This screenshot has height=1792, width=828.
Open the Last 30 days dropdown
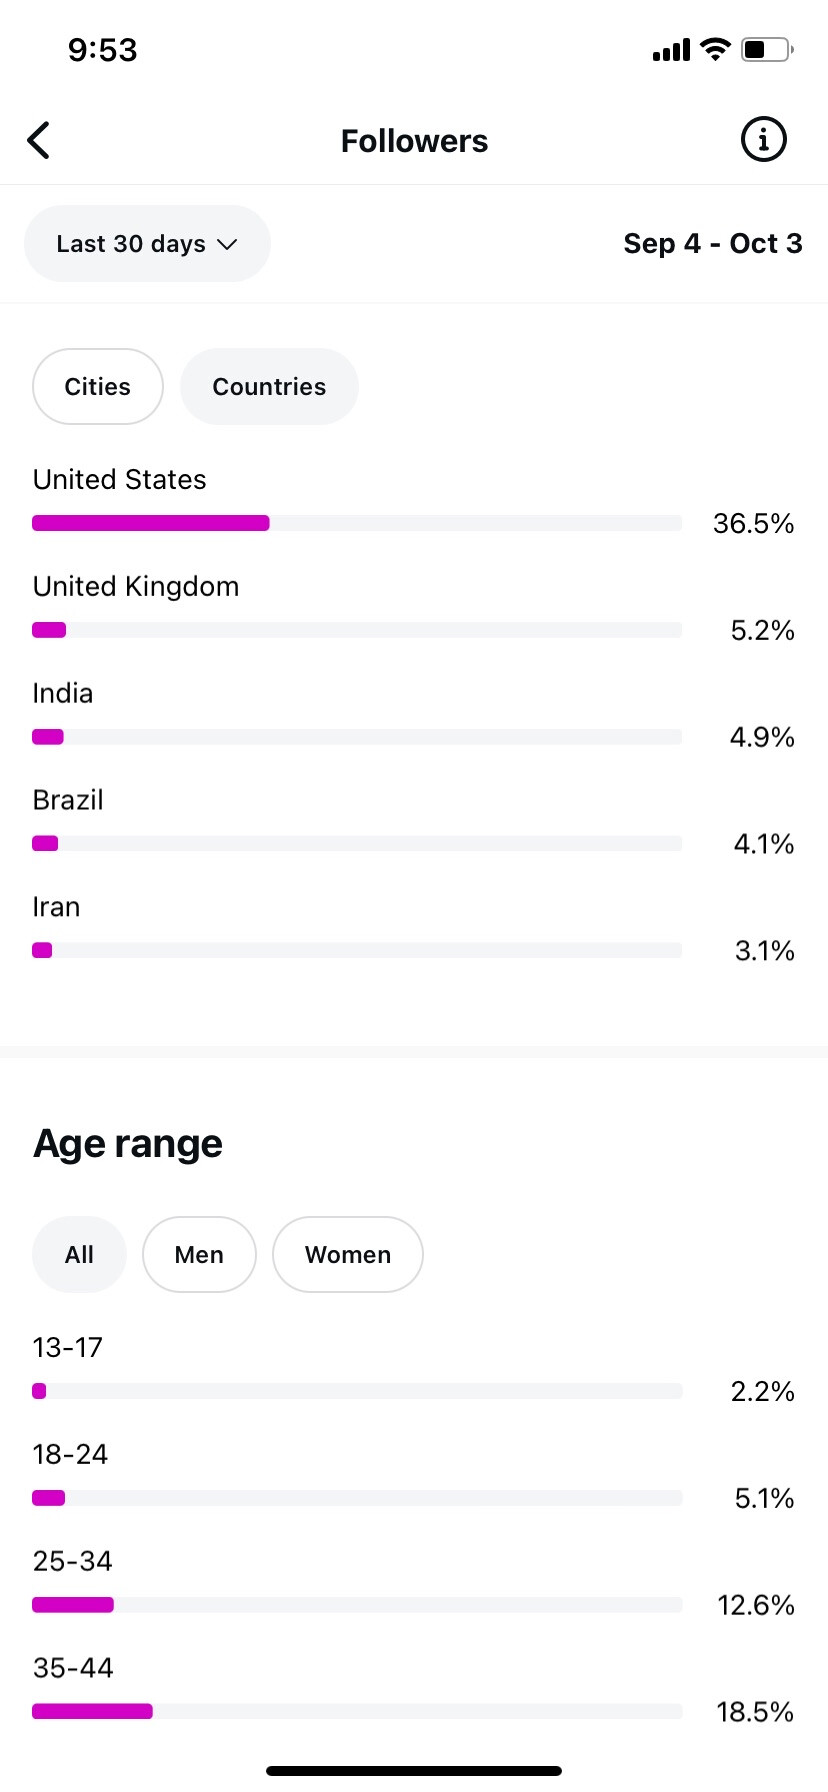147,244
